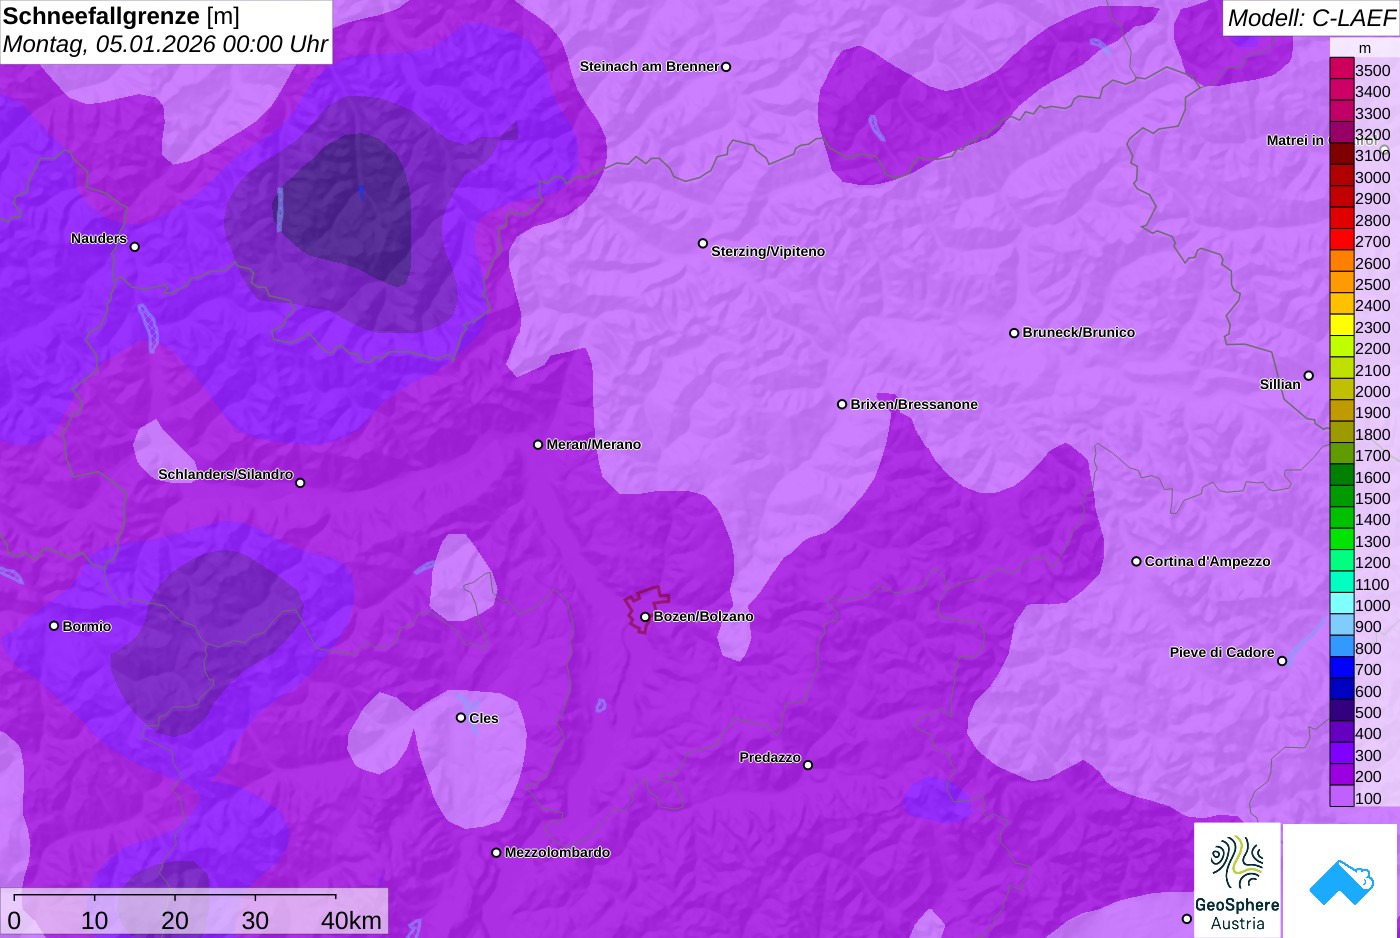Click the 40km scale bar label
1400x938 pixels.
pos(351,920)
